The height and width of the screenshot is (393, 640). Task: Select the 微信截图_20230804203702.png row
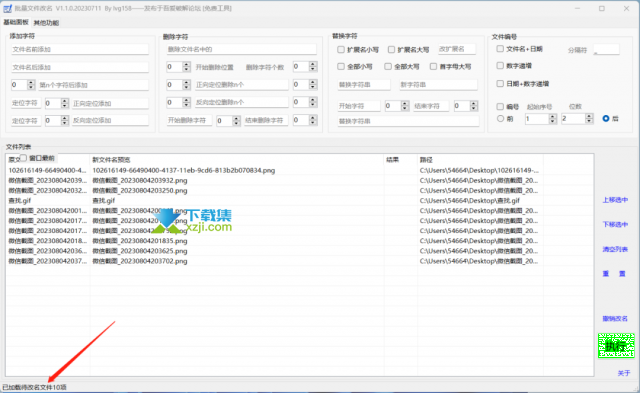click(x=299, y=261)
